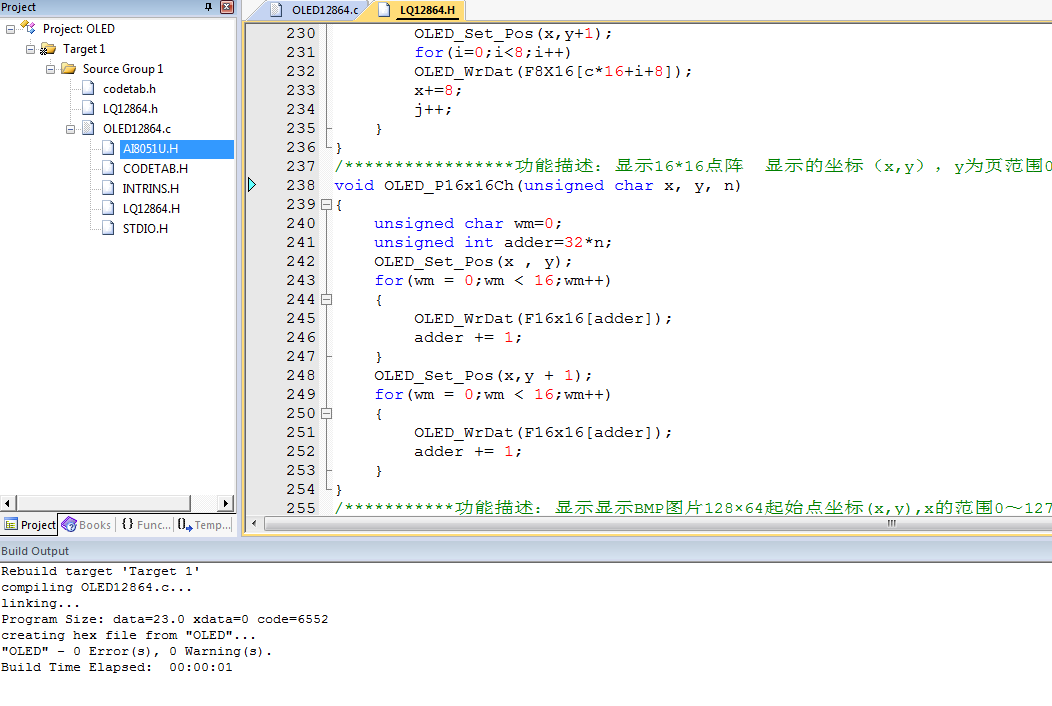1052x706 pixels.
Task: Open LQ12864.H include under OLED12864.c
Action: pos(151,209)
